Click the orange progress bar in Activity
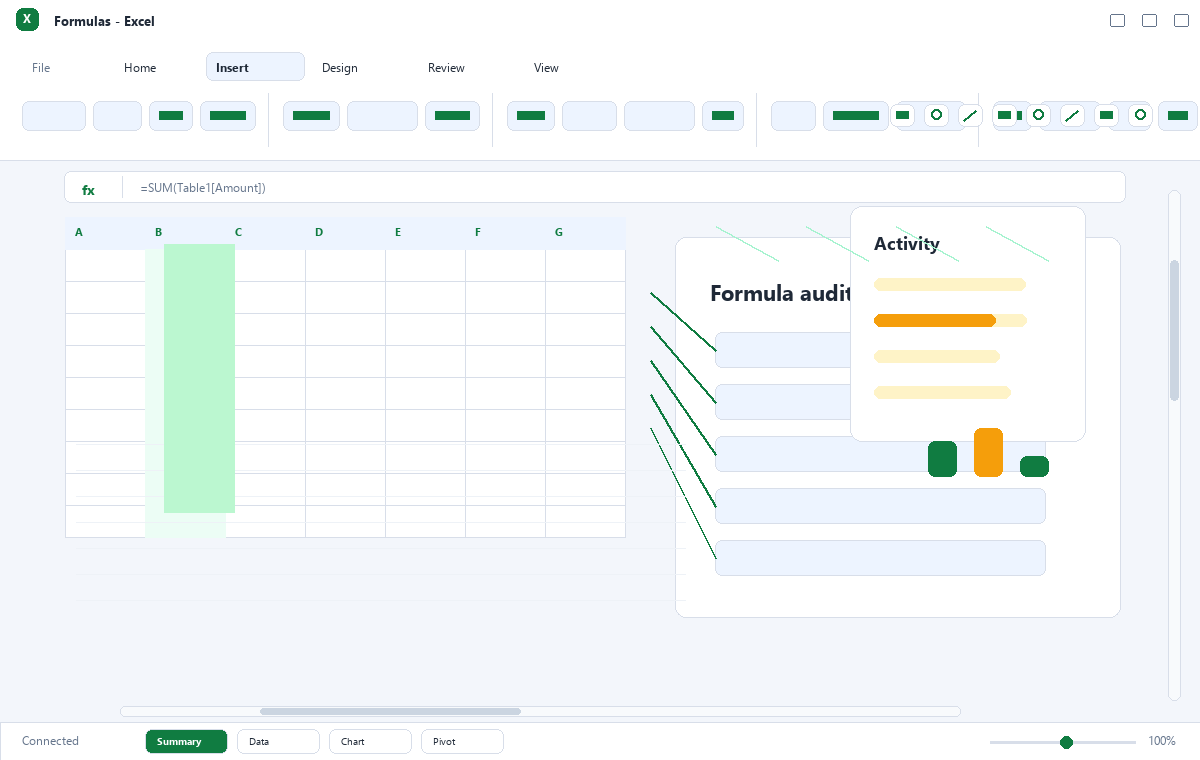Image resolution: width=1200 pixels, height=760 pixels. click(935, 320)
